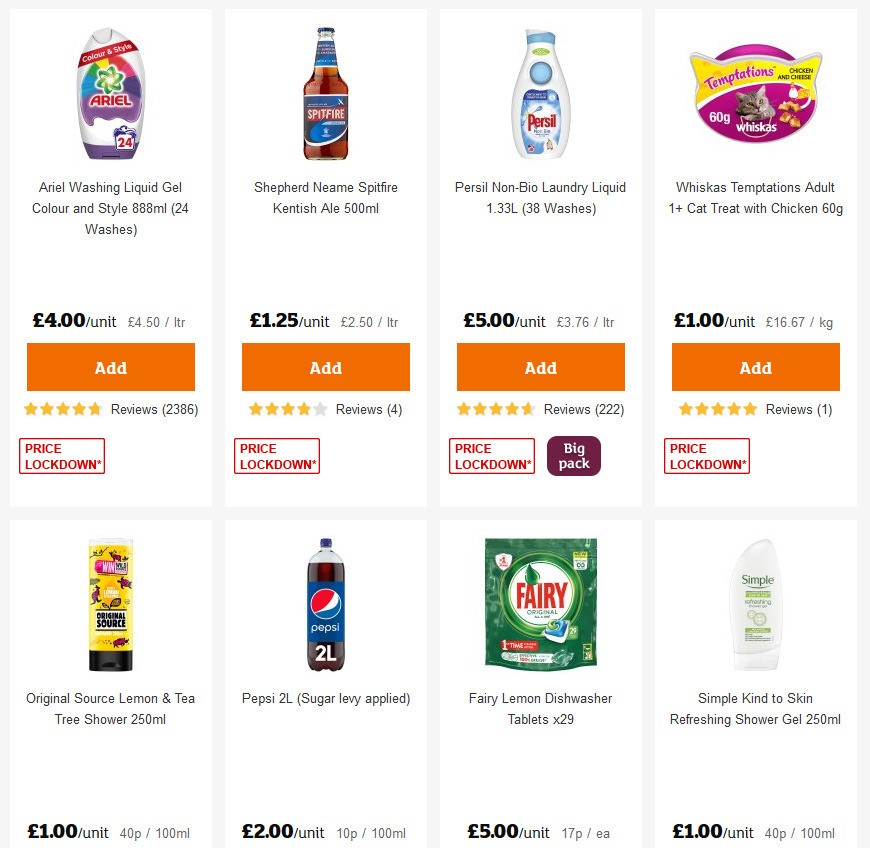Click the PRICE LOCKDOWN badge under Ariel

point(61,455)
